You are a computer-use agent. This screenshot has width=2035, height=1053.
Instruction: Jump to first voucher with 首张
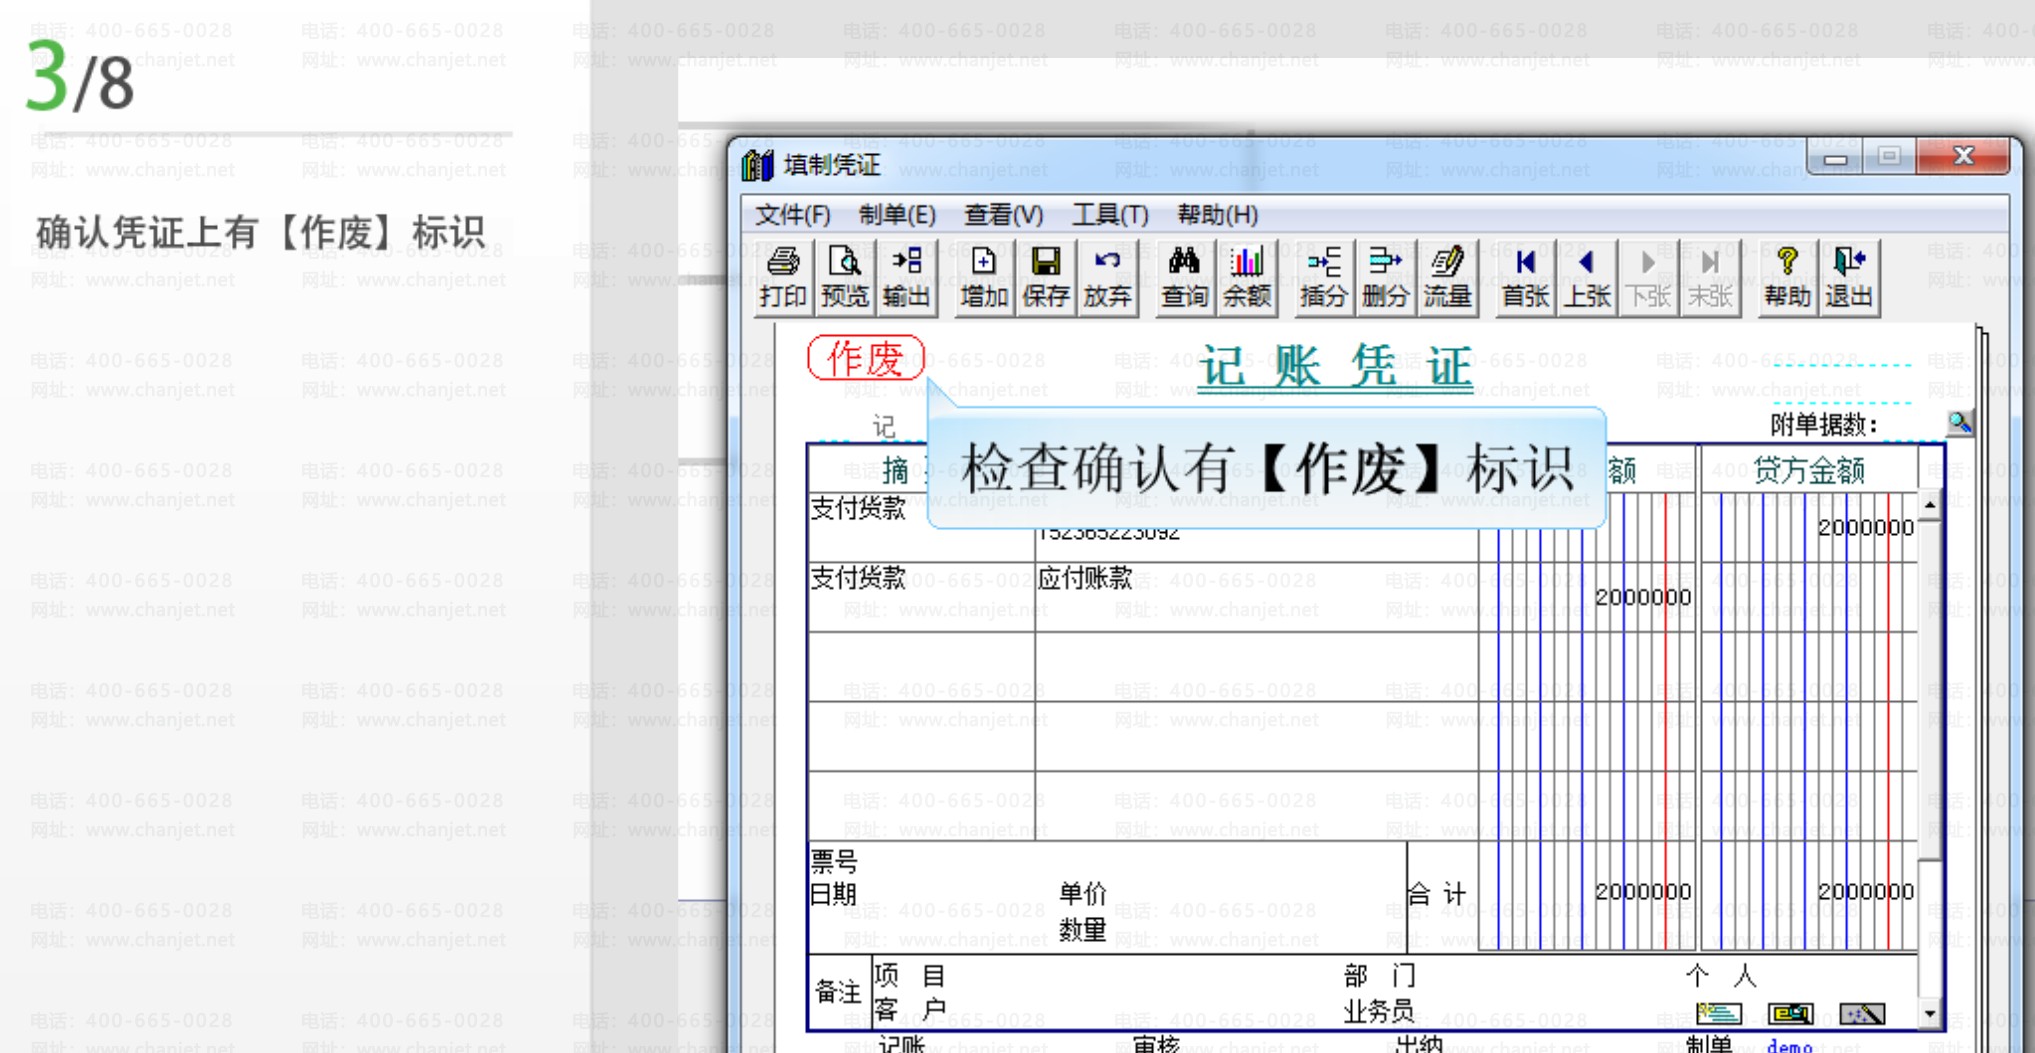[1525, 278]
